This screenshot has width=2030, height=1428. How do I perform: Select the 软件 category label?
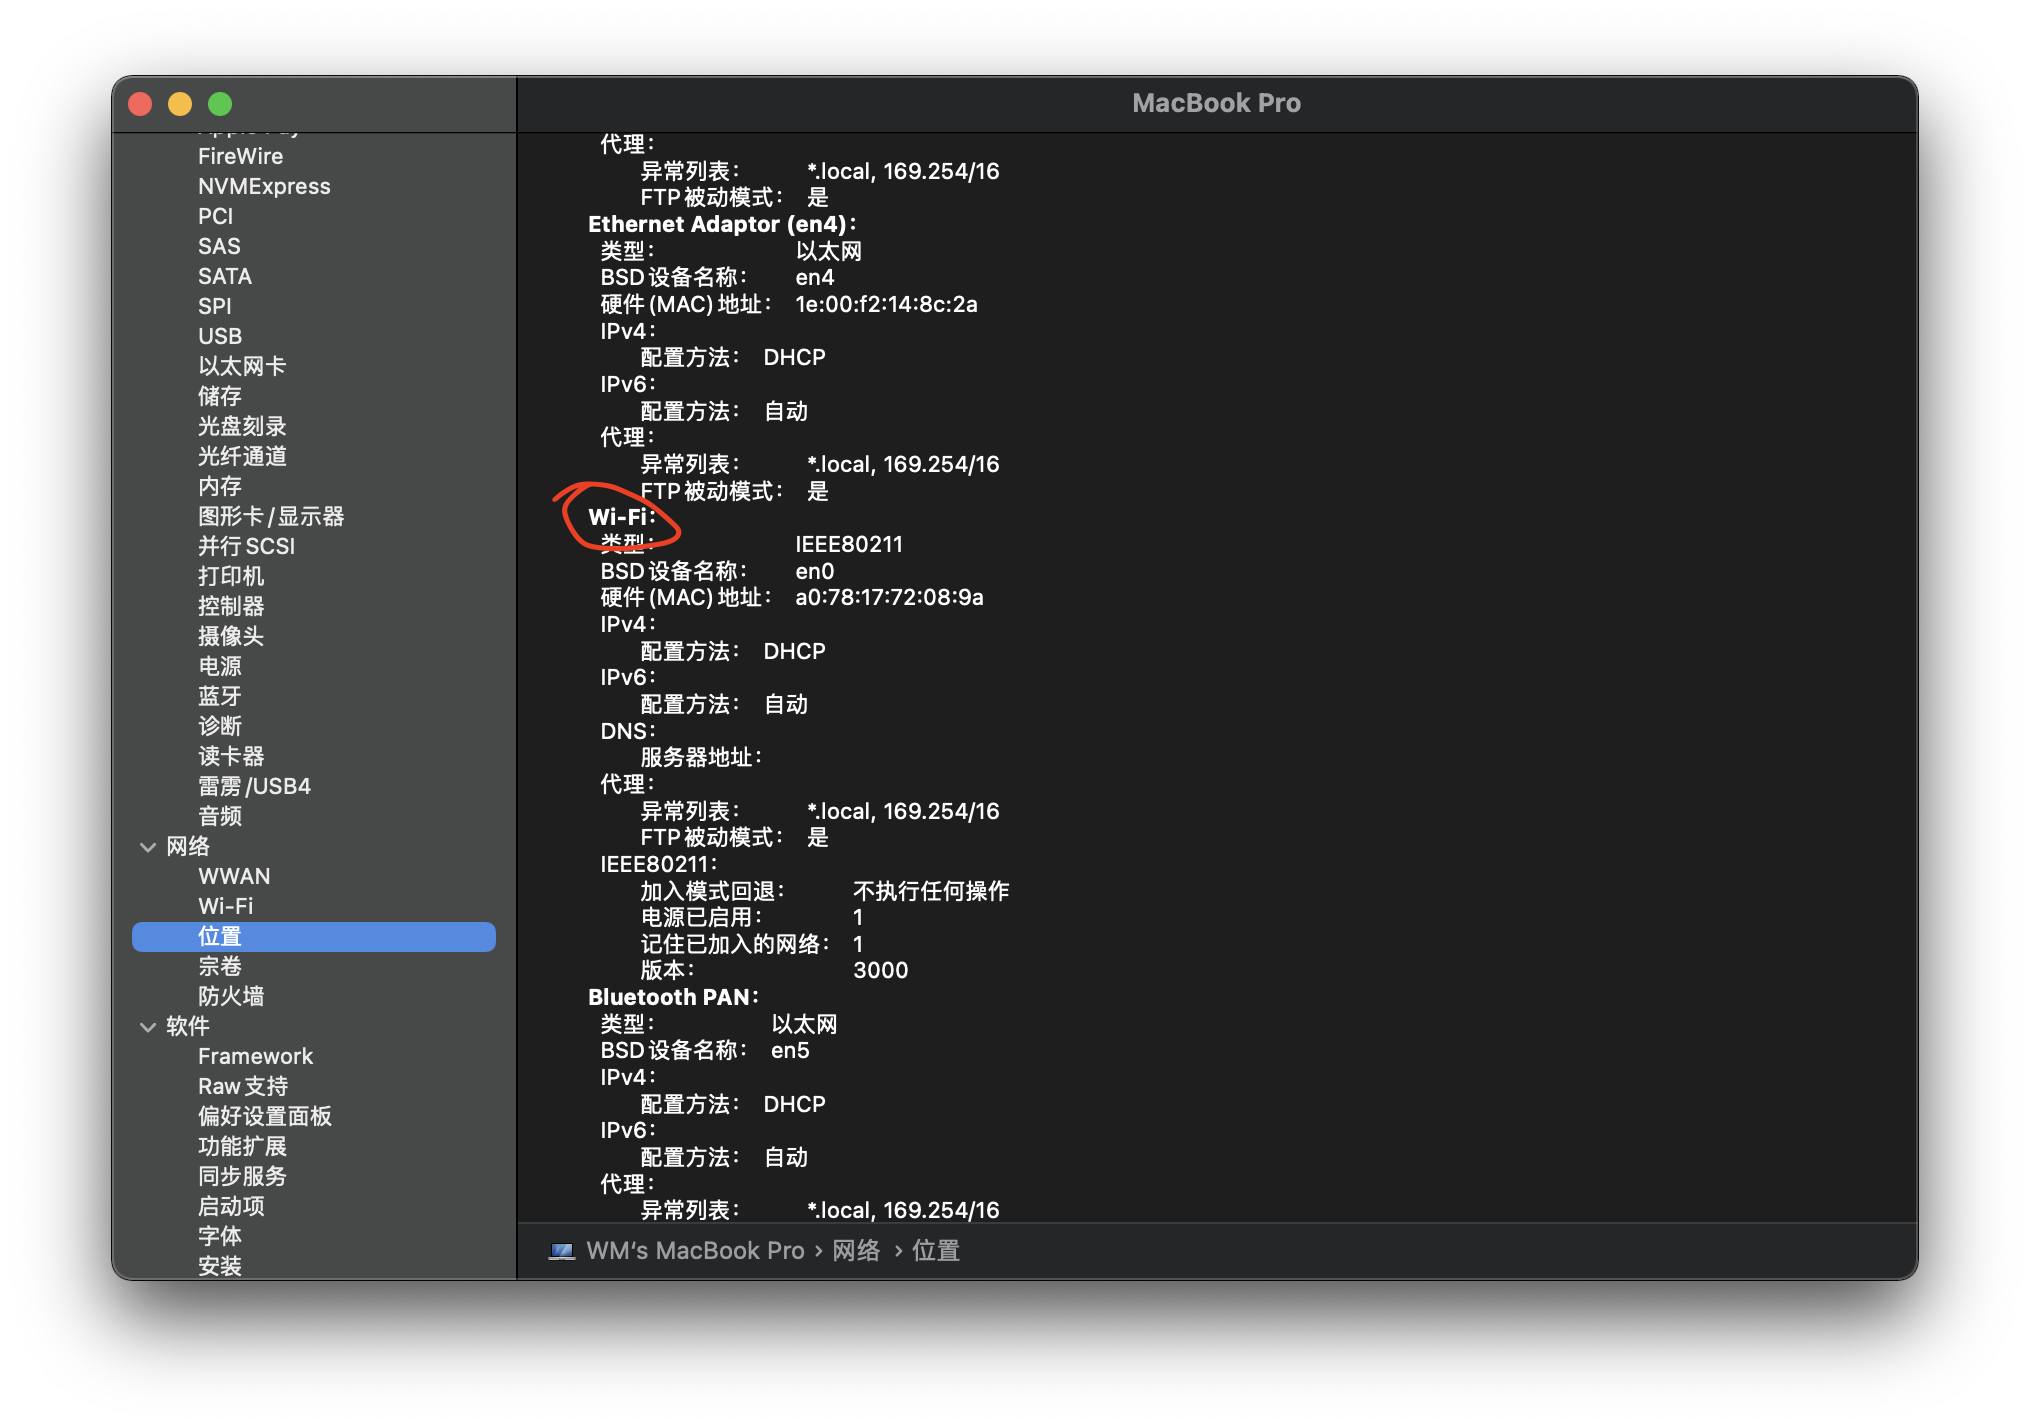pyautogui.click(x=188, y=1026)
